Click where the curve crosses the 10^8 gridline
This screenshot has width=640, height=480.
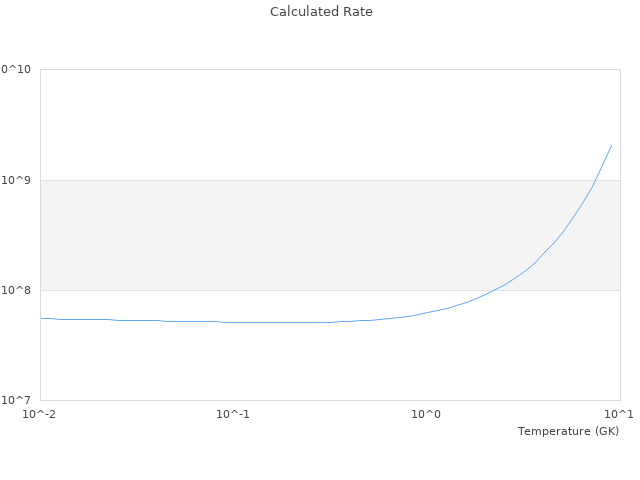(x=496, y=290)
